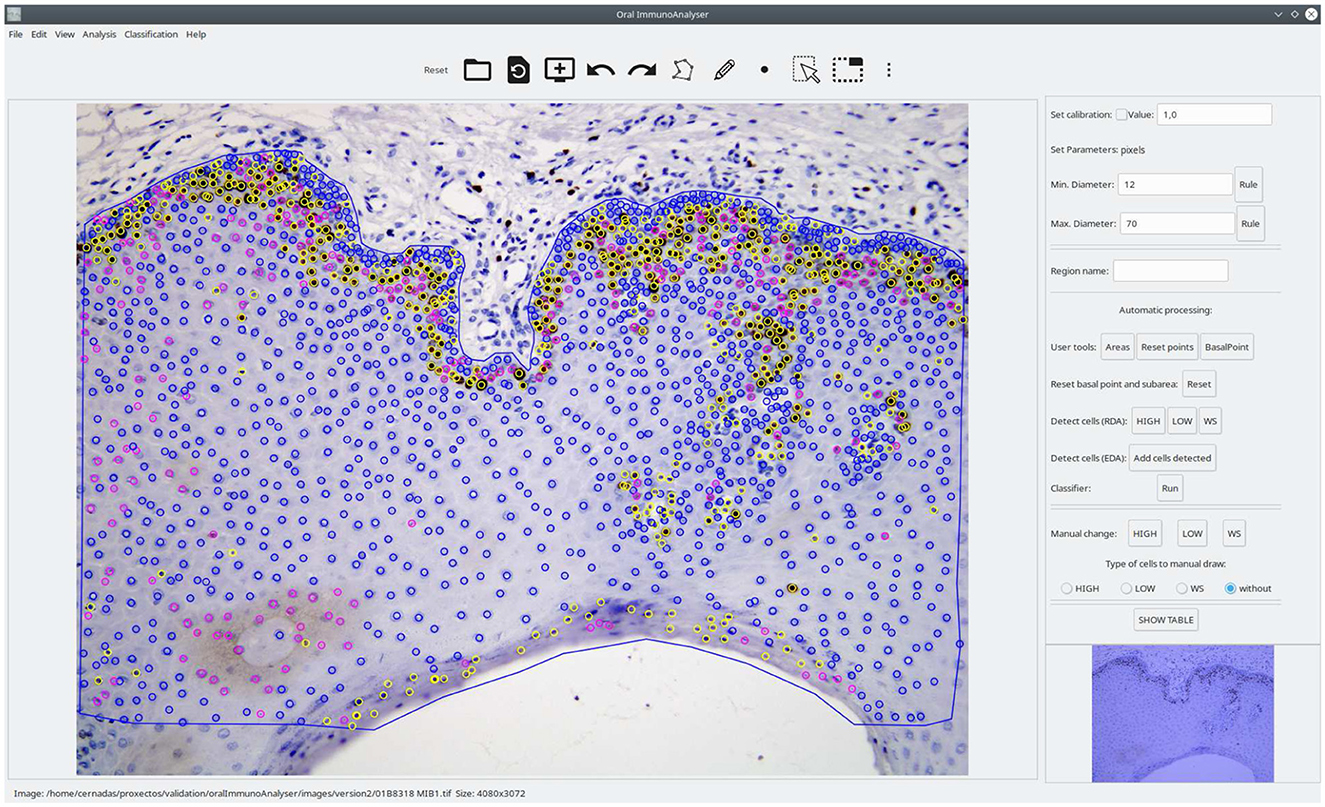
Task: Click Rule button beside Max. Diameter
Action: pyautogui.click(x=1249, y=224)
